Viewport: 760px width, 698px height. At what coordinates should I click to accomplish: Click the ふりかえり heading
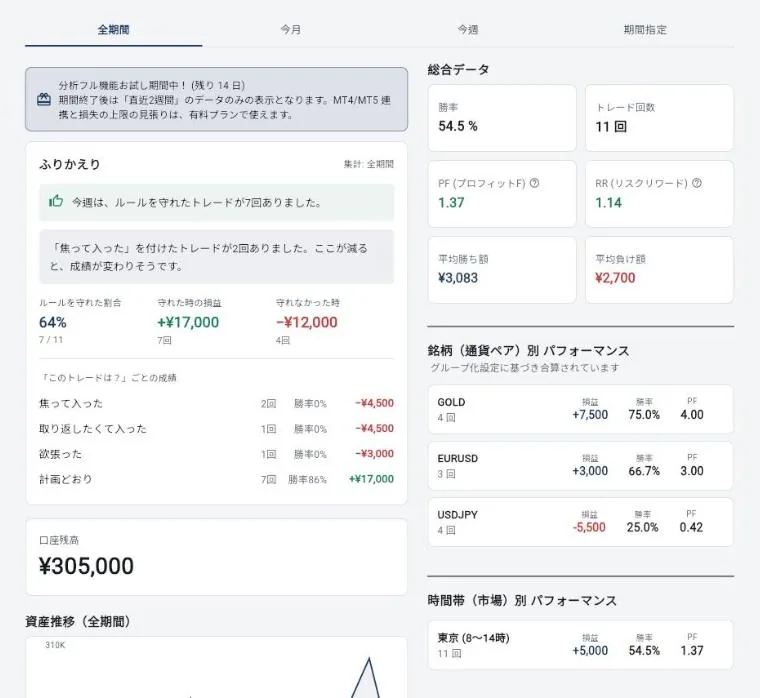tap(70, 164)
